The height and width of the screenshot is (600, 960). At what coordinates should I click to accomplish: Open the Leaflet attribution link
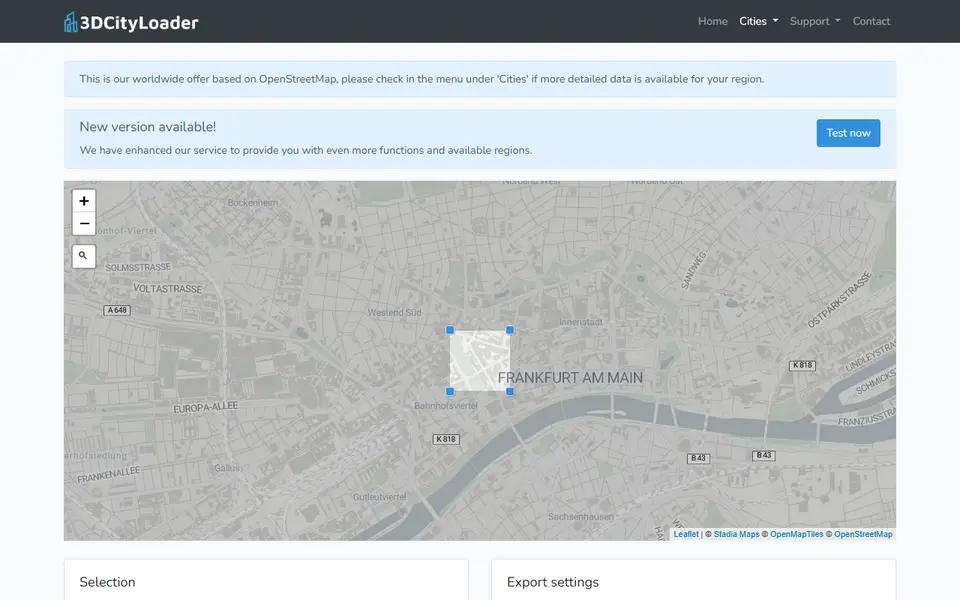click(686, 534)
